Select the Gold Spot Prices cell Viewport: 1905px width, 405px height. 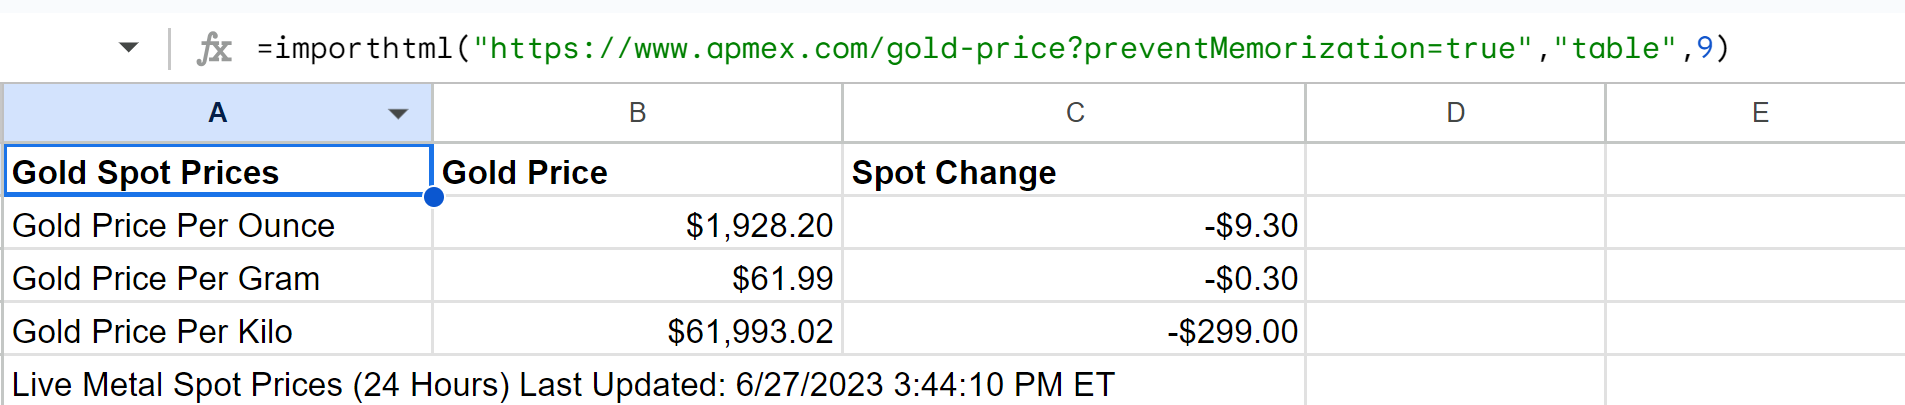pyautogui.click(x=217, y=172)
